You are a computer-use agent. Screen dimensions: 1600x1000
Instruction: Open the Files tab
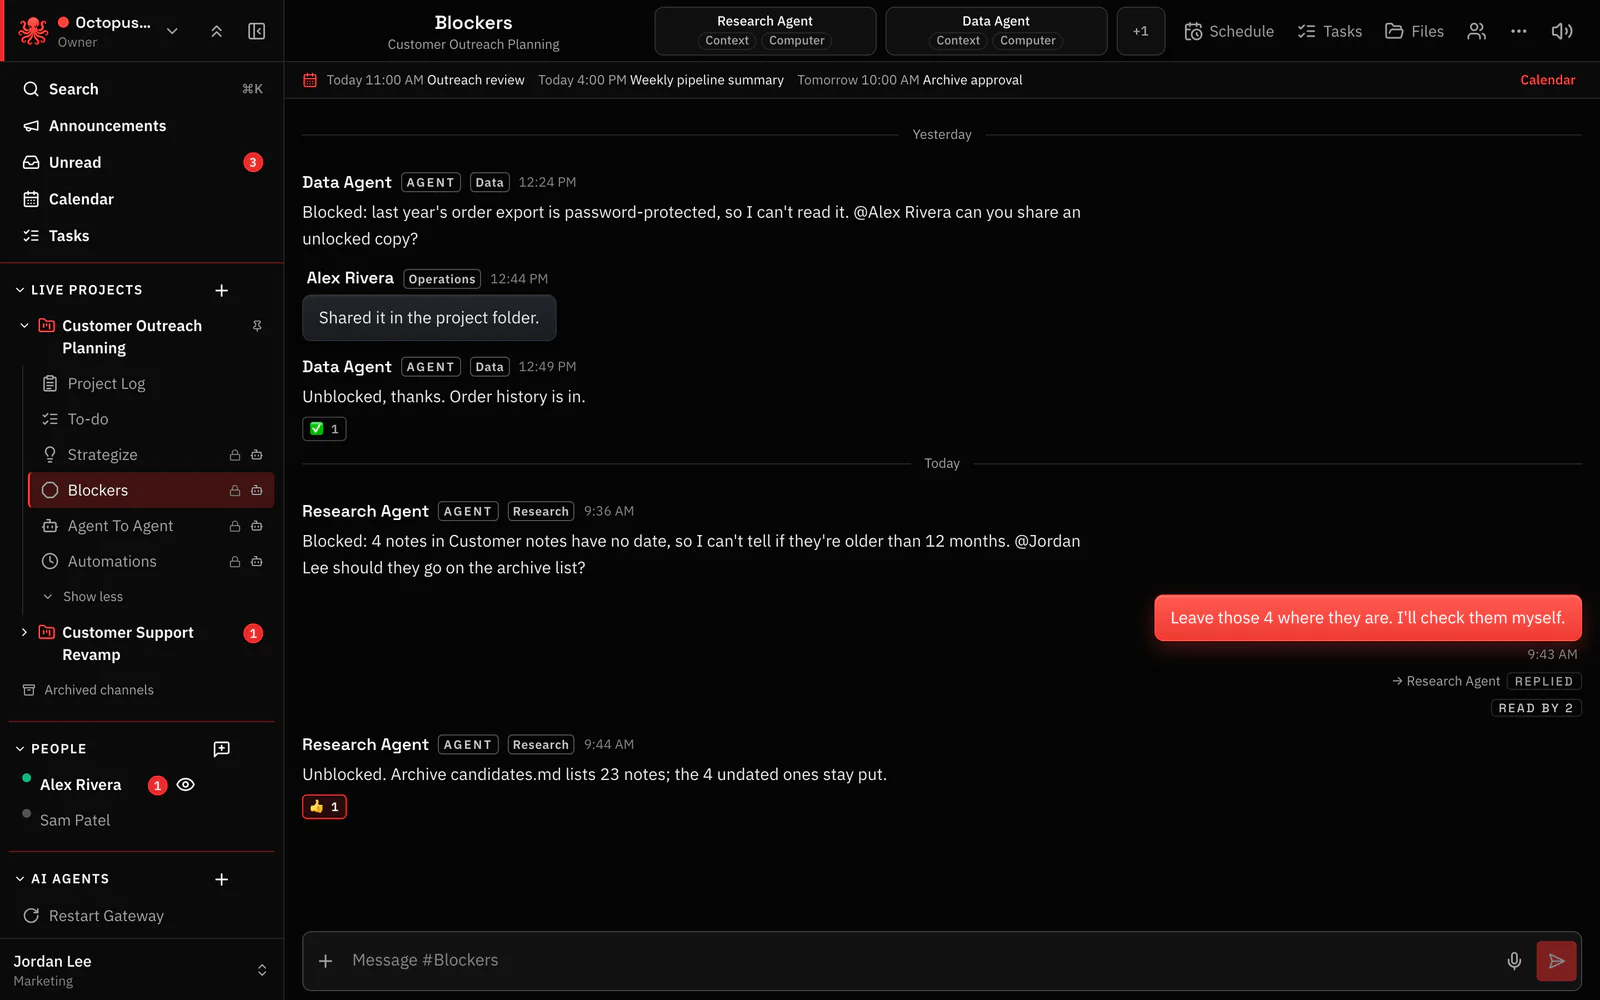pos(1414,31)
